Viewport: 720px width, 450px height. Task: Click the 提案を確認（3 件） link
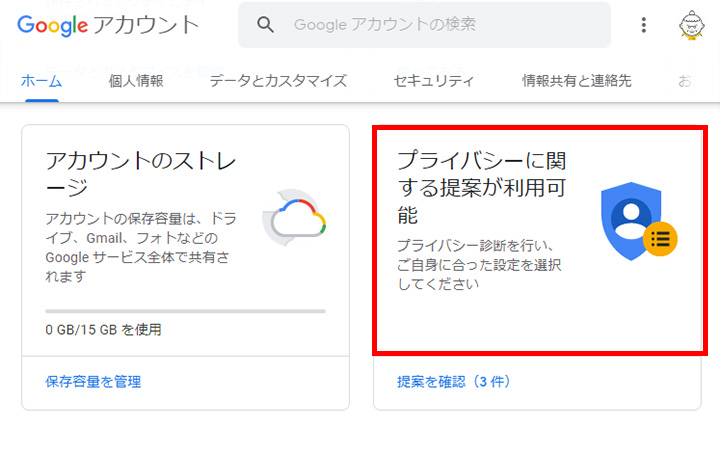454,382
